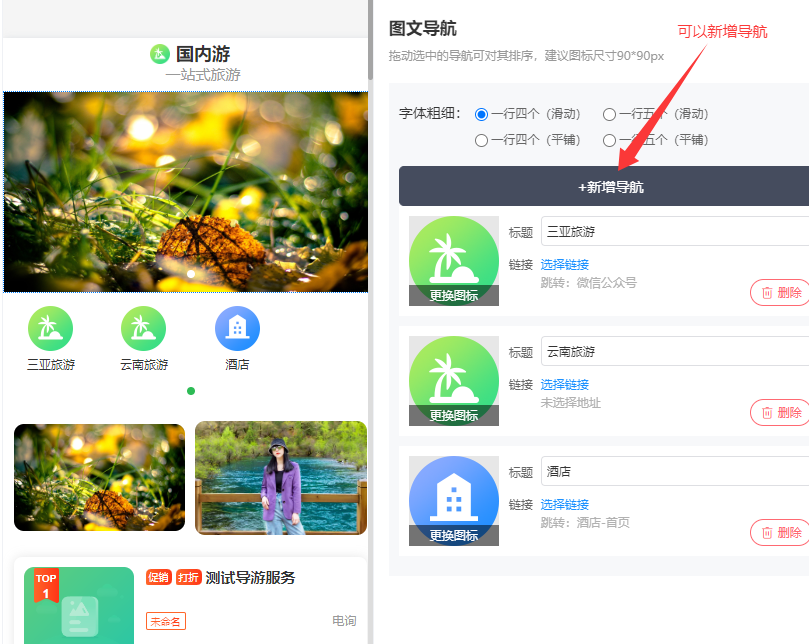Click the TOP 1 ranking badge
Image resolution: width=809 pixels, height=644 pixels.
coord(46,585)
